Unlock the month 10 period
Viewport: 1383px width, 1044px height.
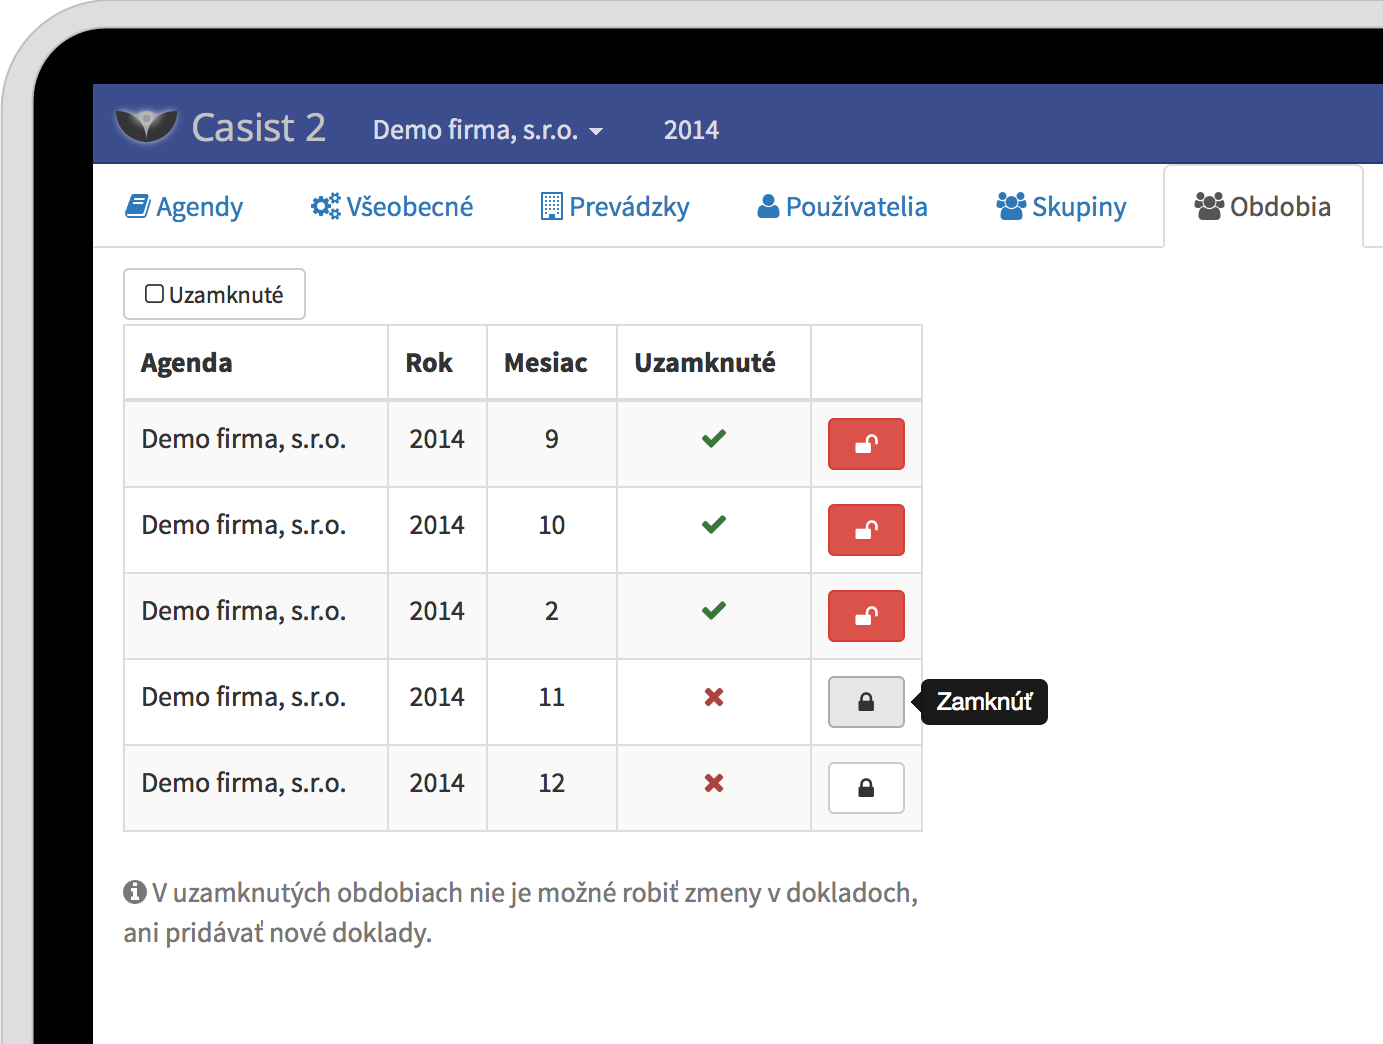click(866, 530)
